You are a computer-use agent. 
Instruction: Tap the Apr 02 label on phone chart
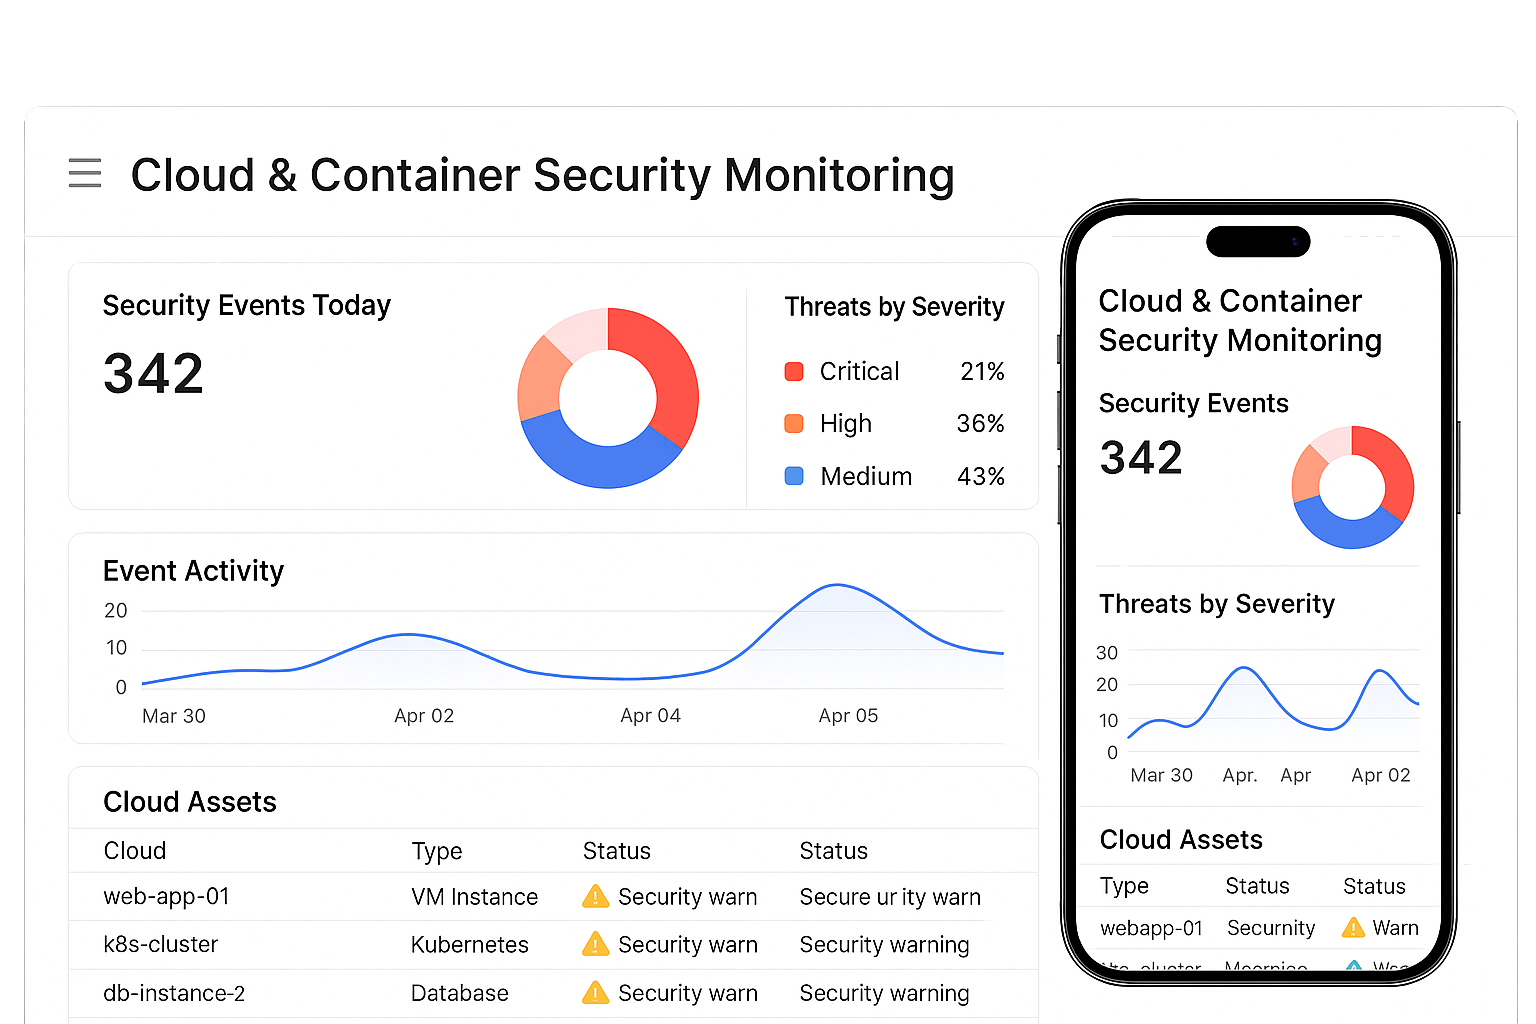[1380, 775]
